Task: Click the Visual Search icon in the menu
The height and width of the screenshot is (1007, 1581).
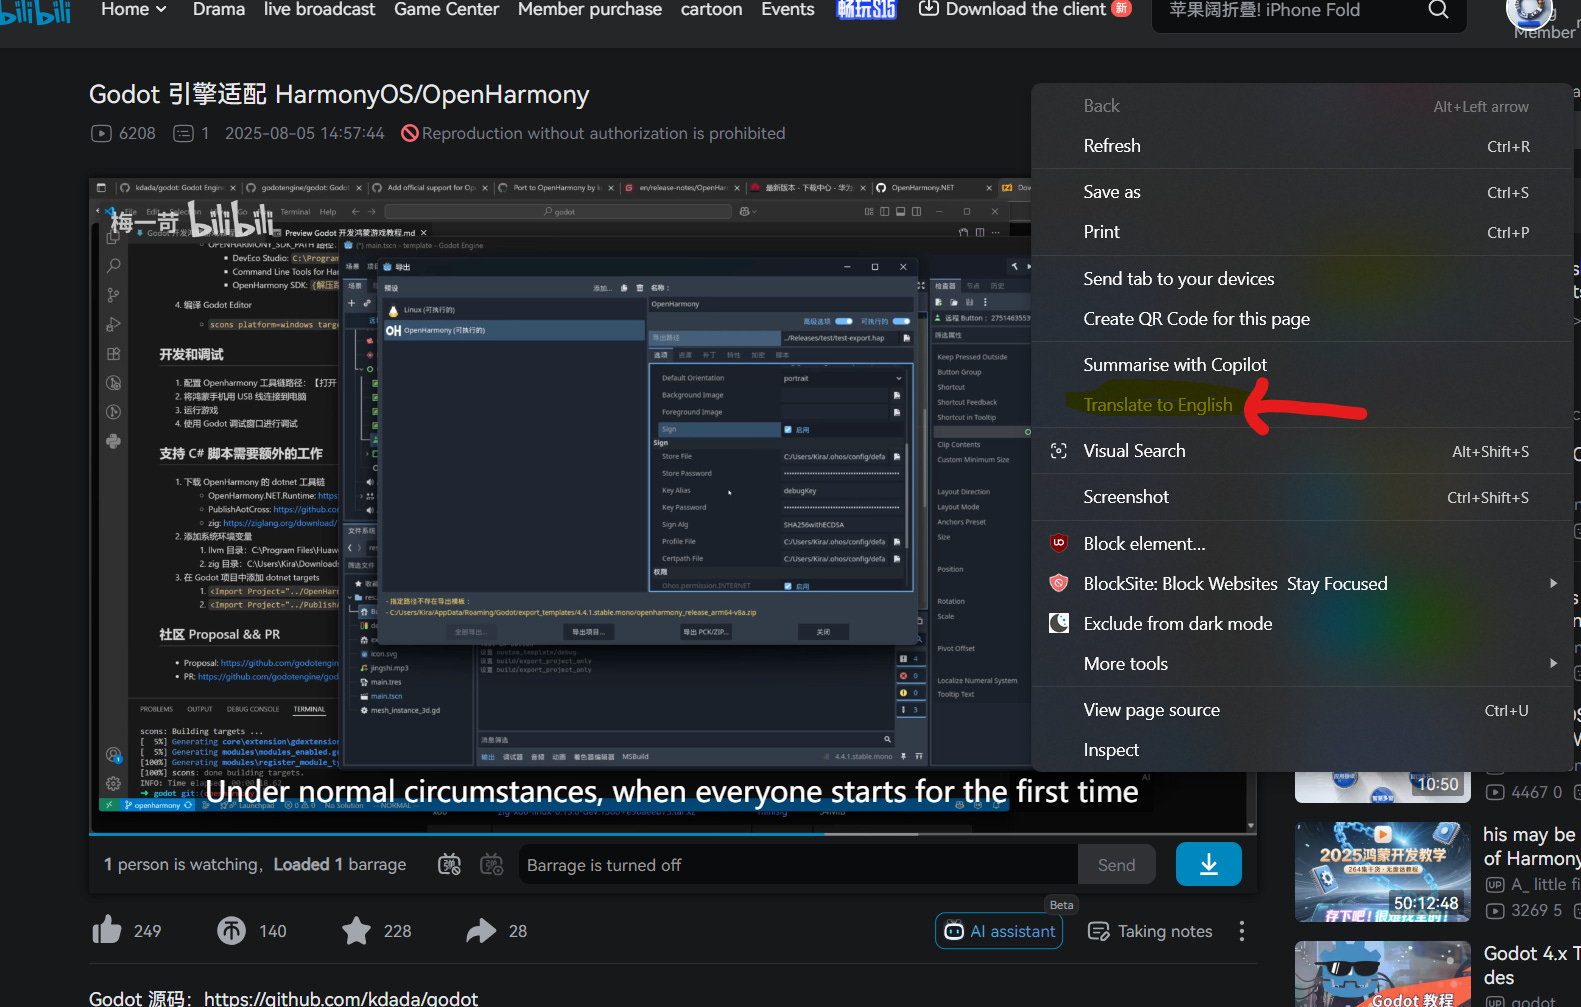Action: tap(1059, 451)
